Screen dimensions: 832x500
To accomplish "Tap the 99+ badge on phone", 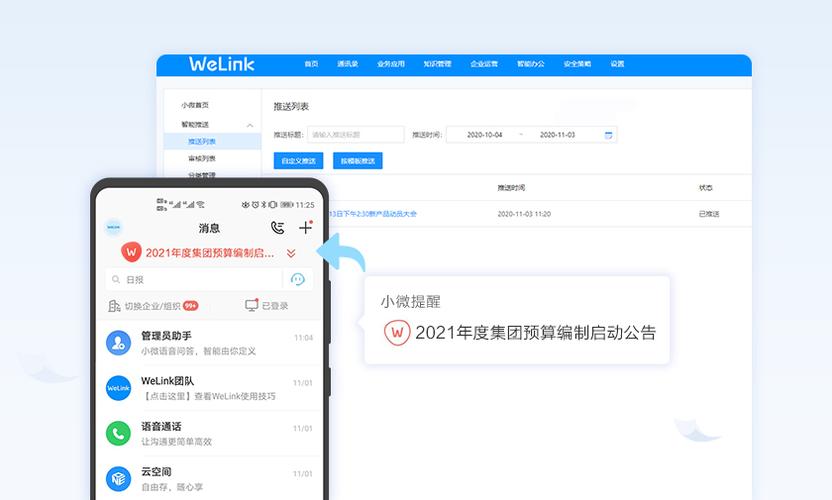I will click(x=190, y=306).
